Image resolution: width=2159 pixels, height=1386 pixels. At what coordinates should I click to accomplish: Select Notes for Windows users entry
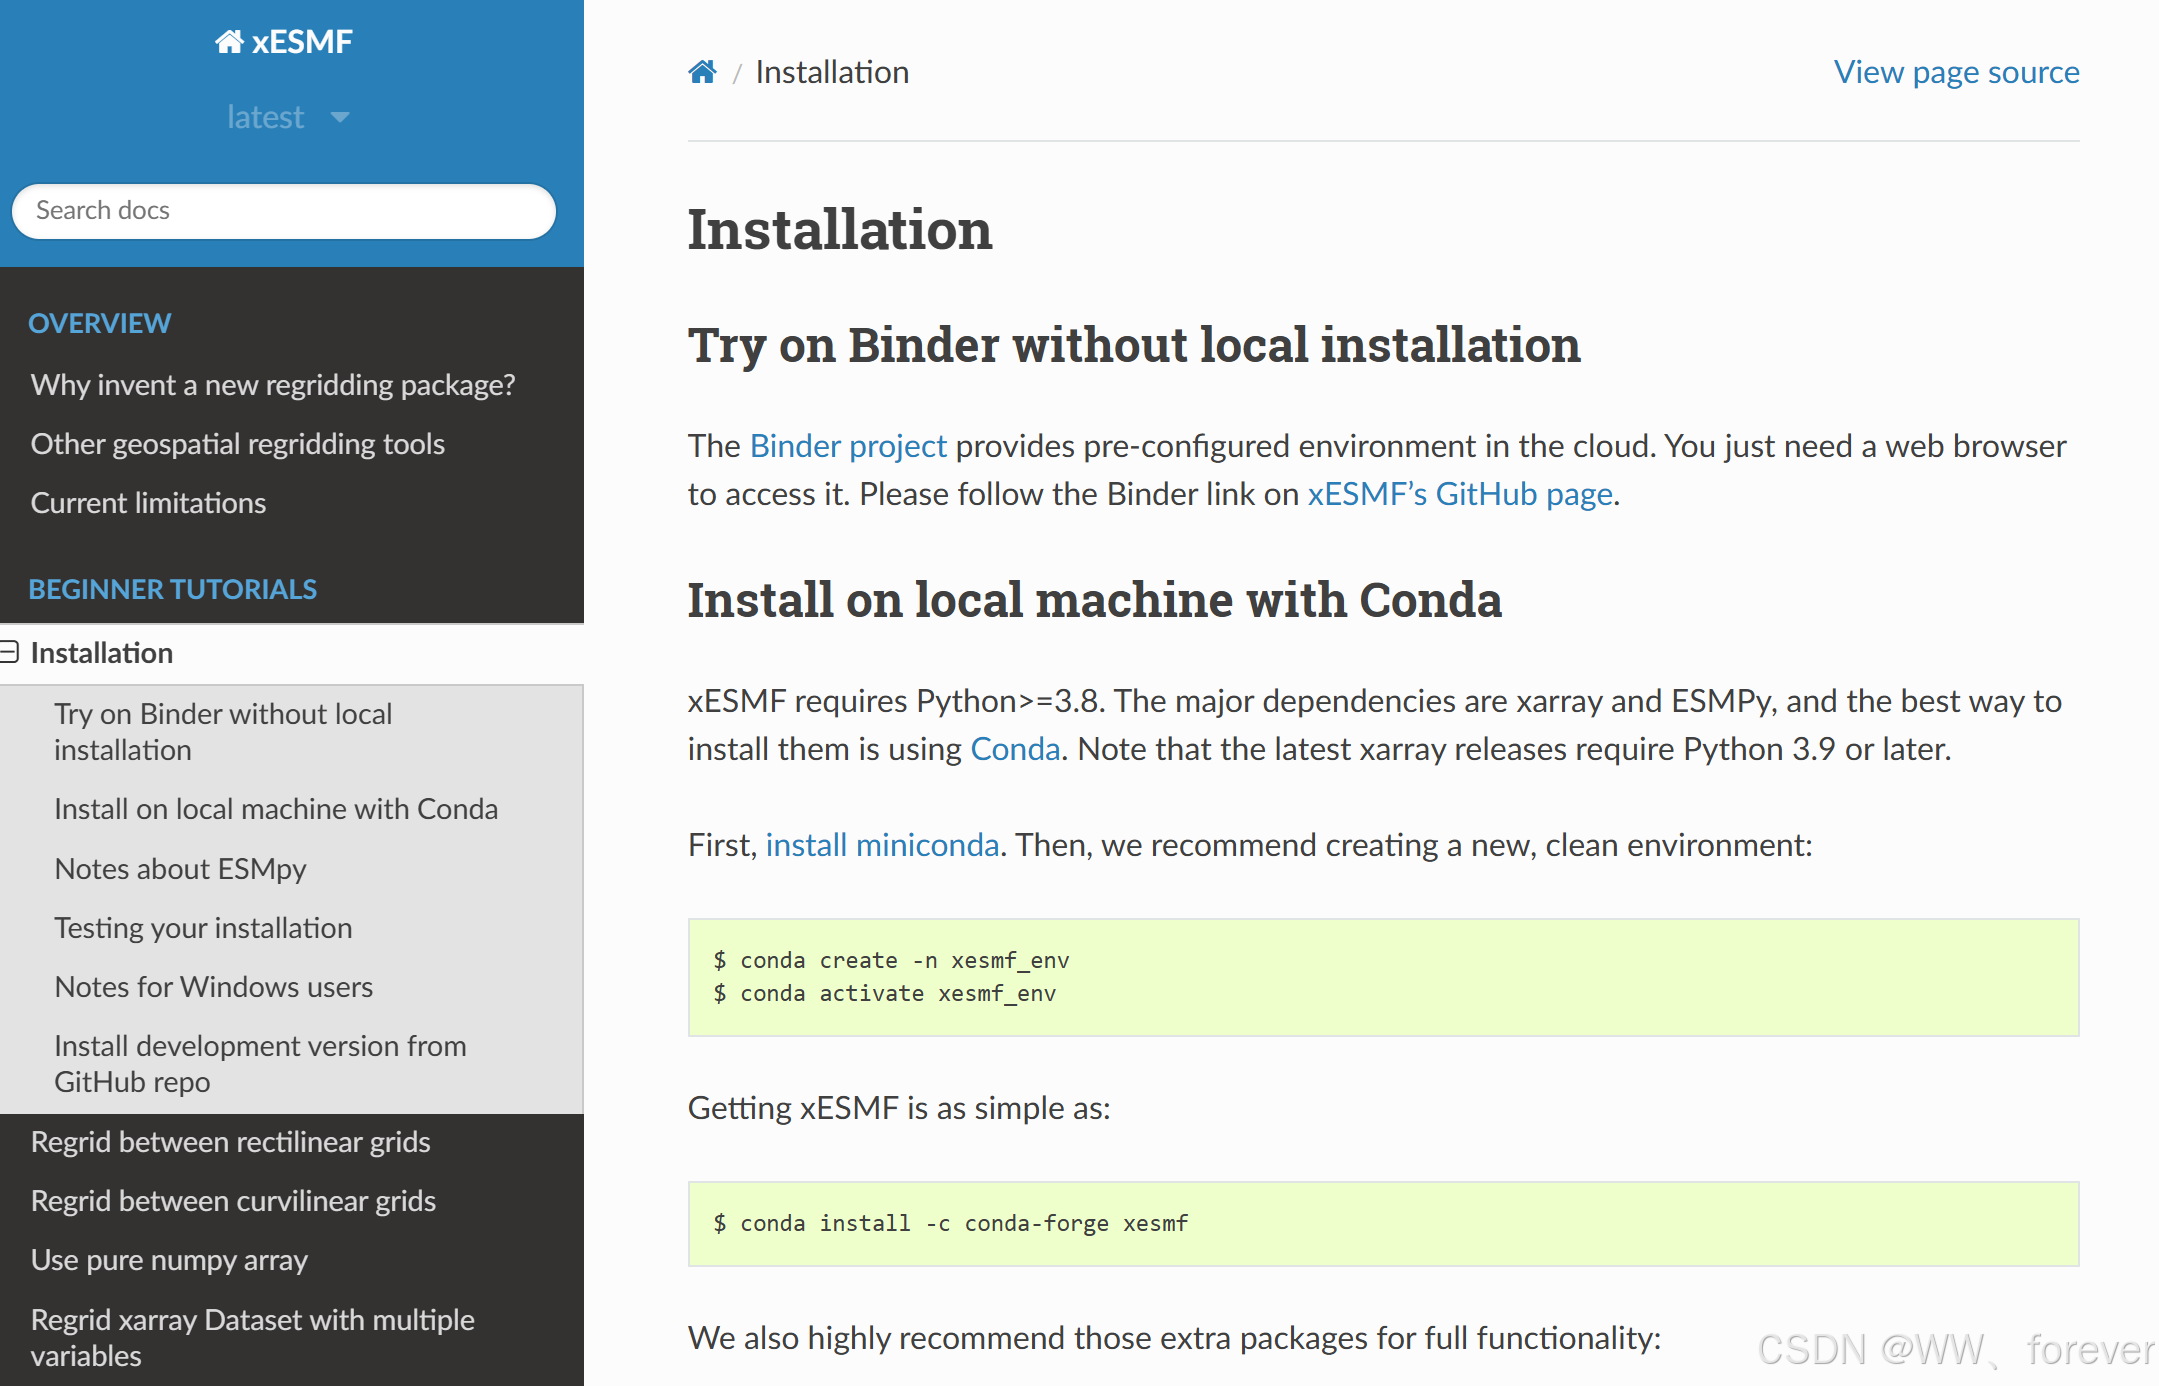(x=213, y=987)
